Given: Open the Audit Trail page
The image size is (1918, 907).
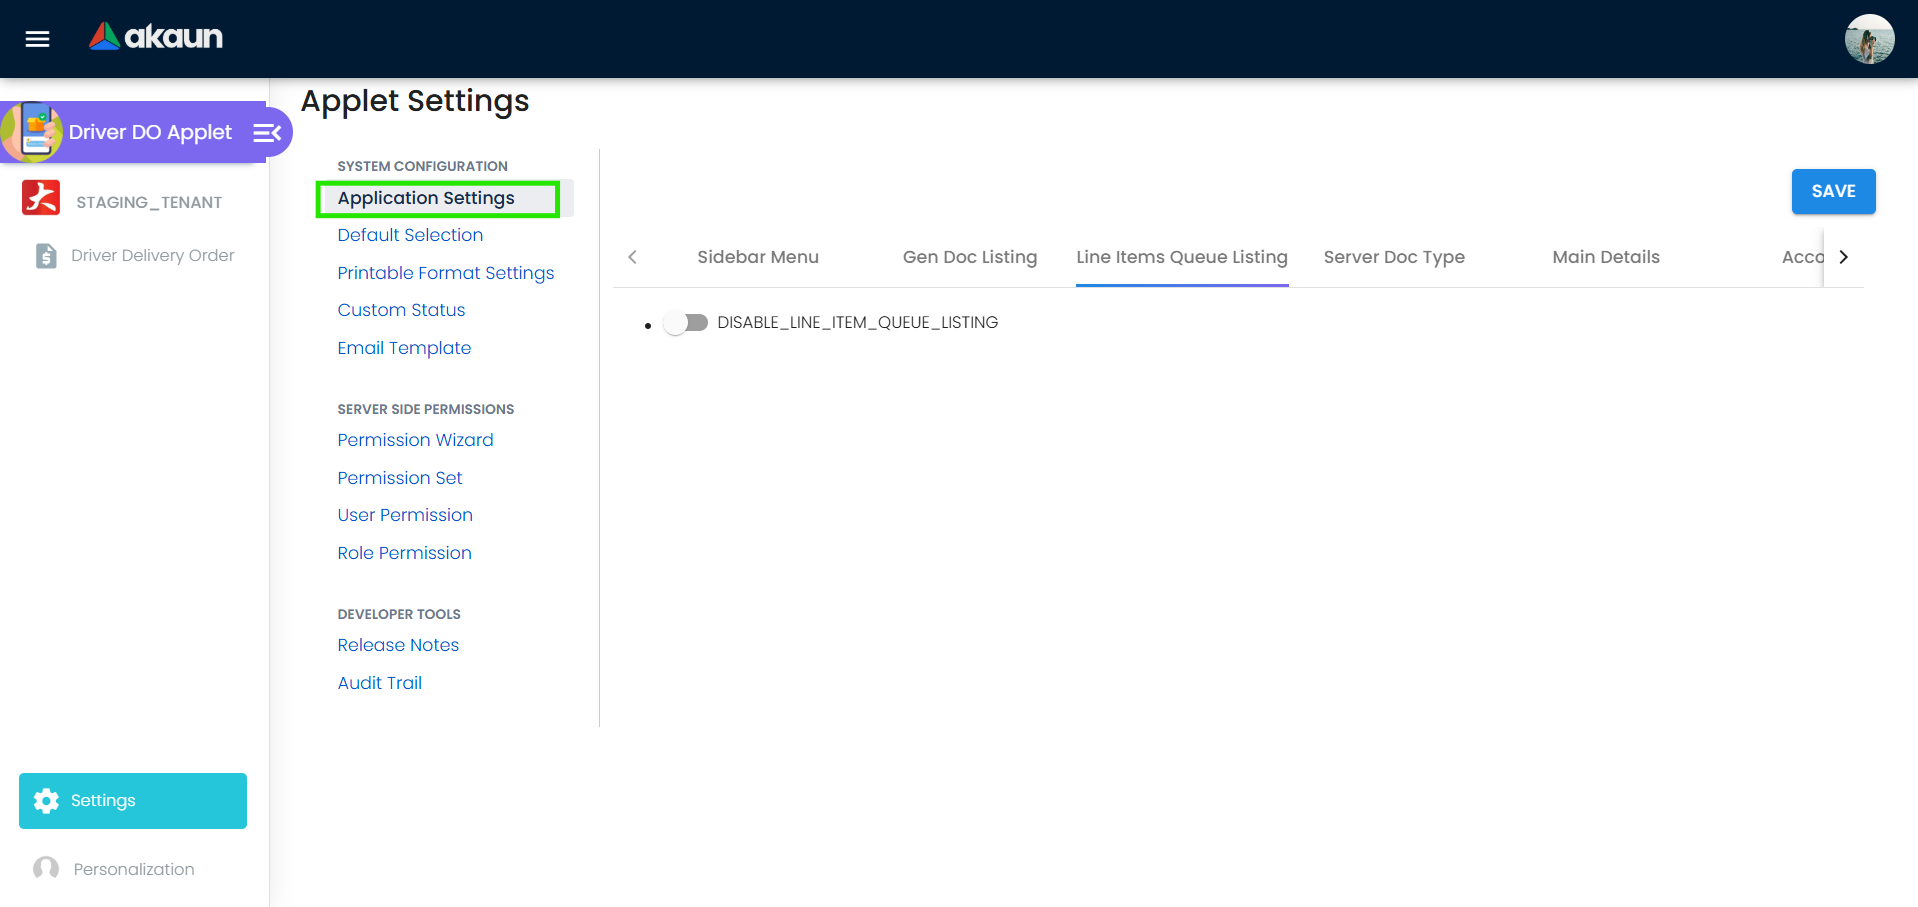Looking at the screenshot, I should tap(379, 682).
